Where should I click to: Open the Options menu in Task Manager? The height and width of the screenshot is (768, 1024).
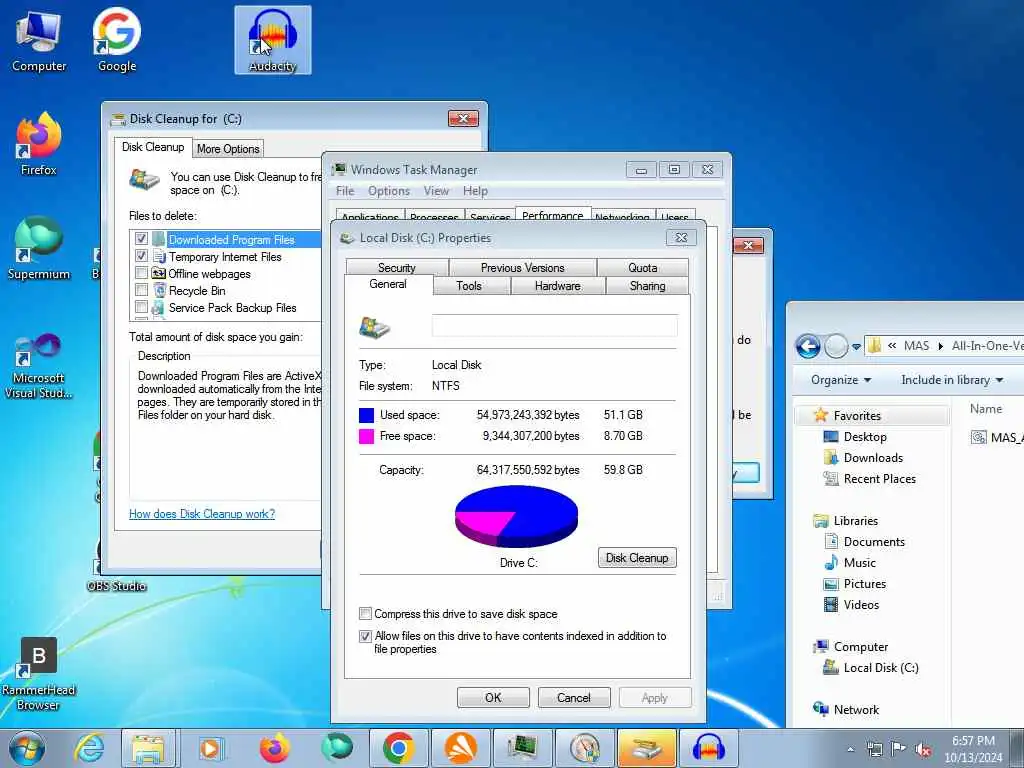(x=389, y=191)
